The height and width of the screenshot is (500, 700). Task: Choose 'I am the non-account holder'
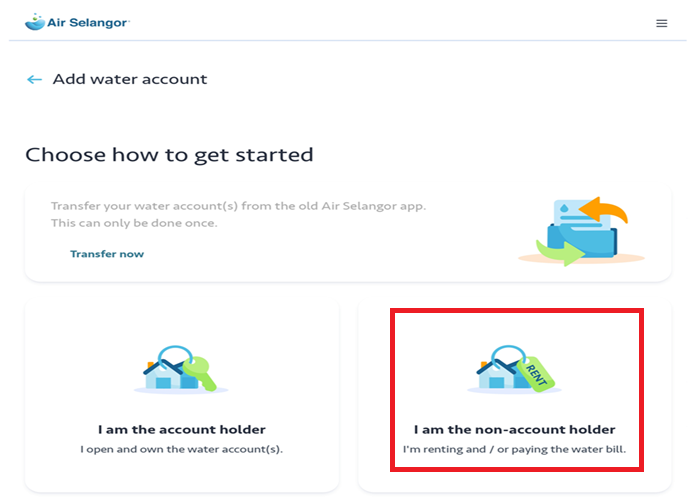coord(514,429)
